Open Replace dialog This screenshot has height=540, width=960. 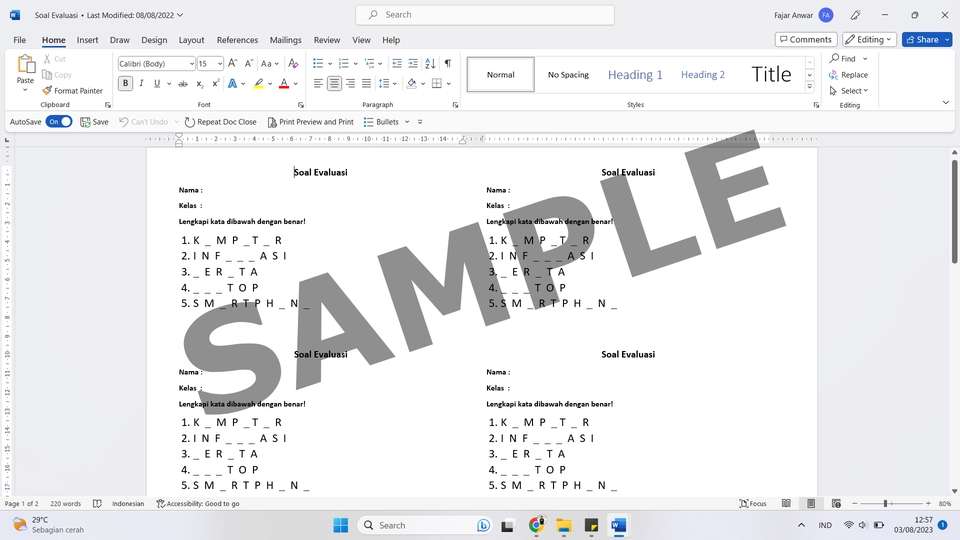(x=849, y=75)
